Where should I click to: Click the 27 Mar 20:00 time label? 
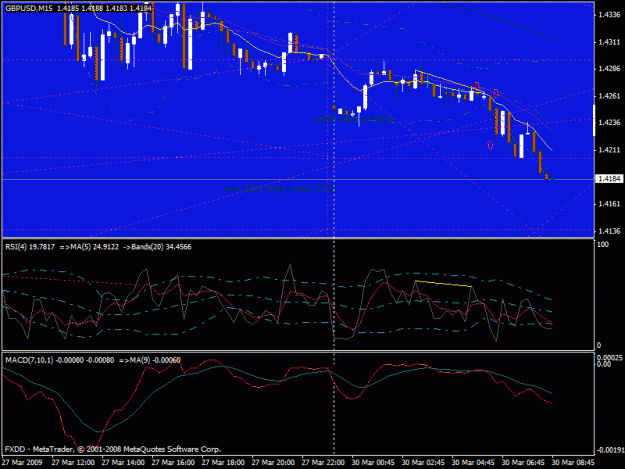273,463
